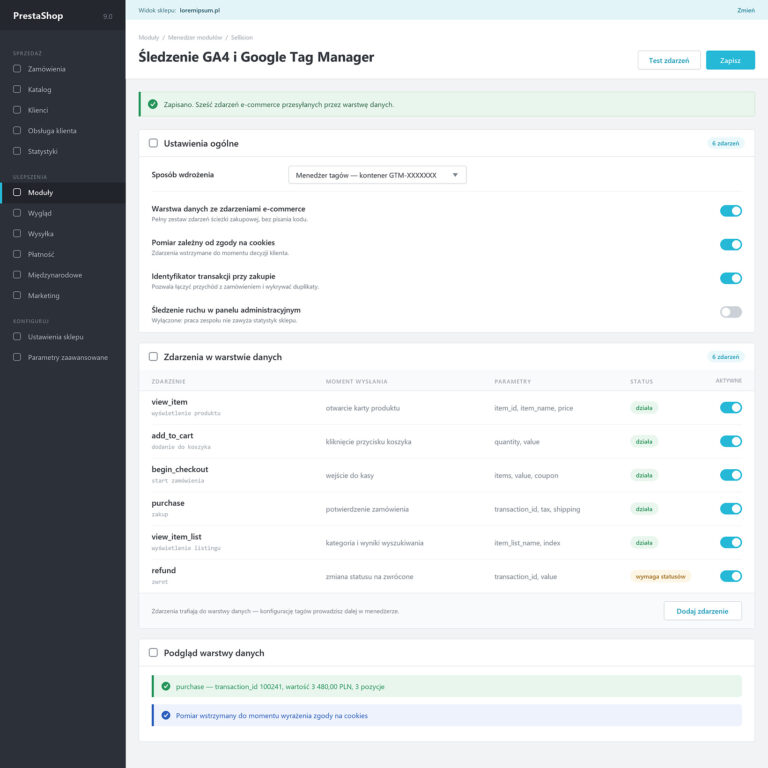768x768 pixels.
Task: Click the Menedżer modułów breadcrumb link
Action: pos(195,37)
